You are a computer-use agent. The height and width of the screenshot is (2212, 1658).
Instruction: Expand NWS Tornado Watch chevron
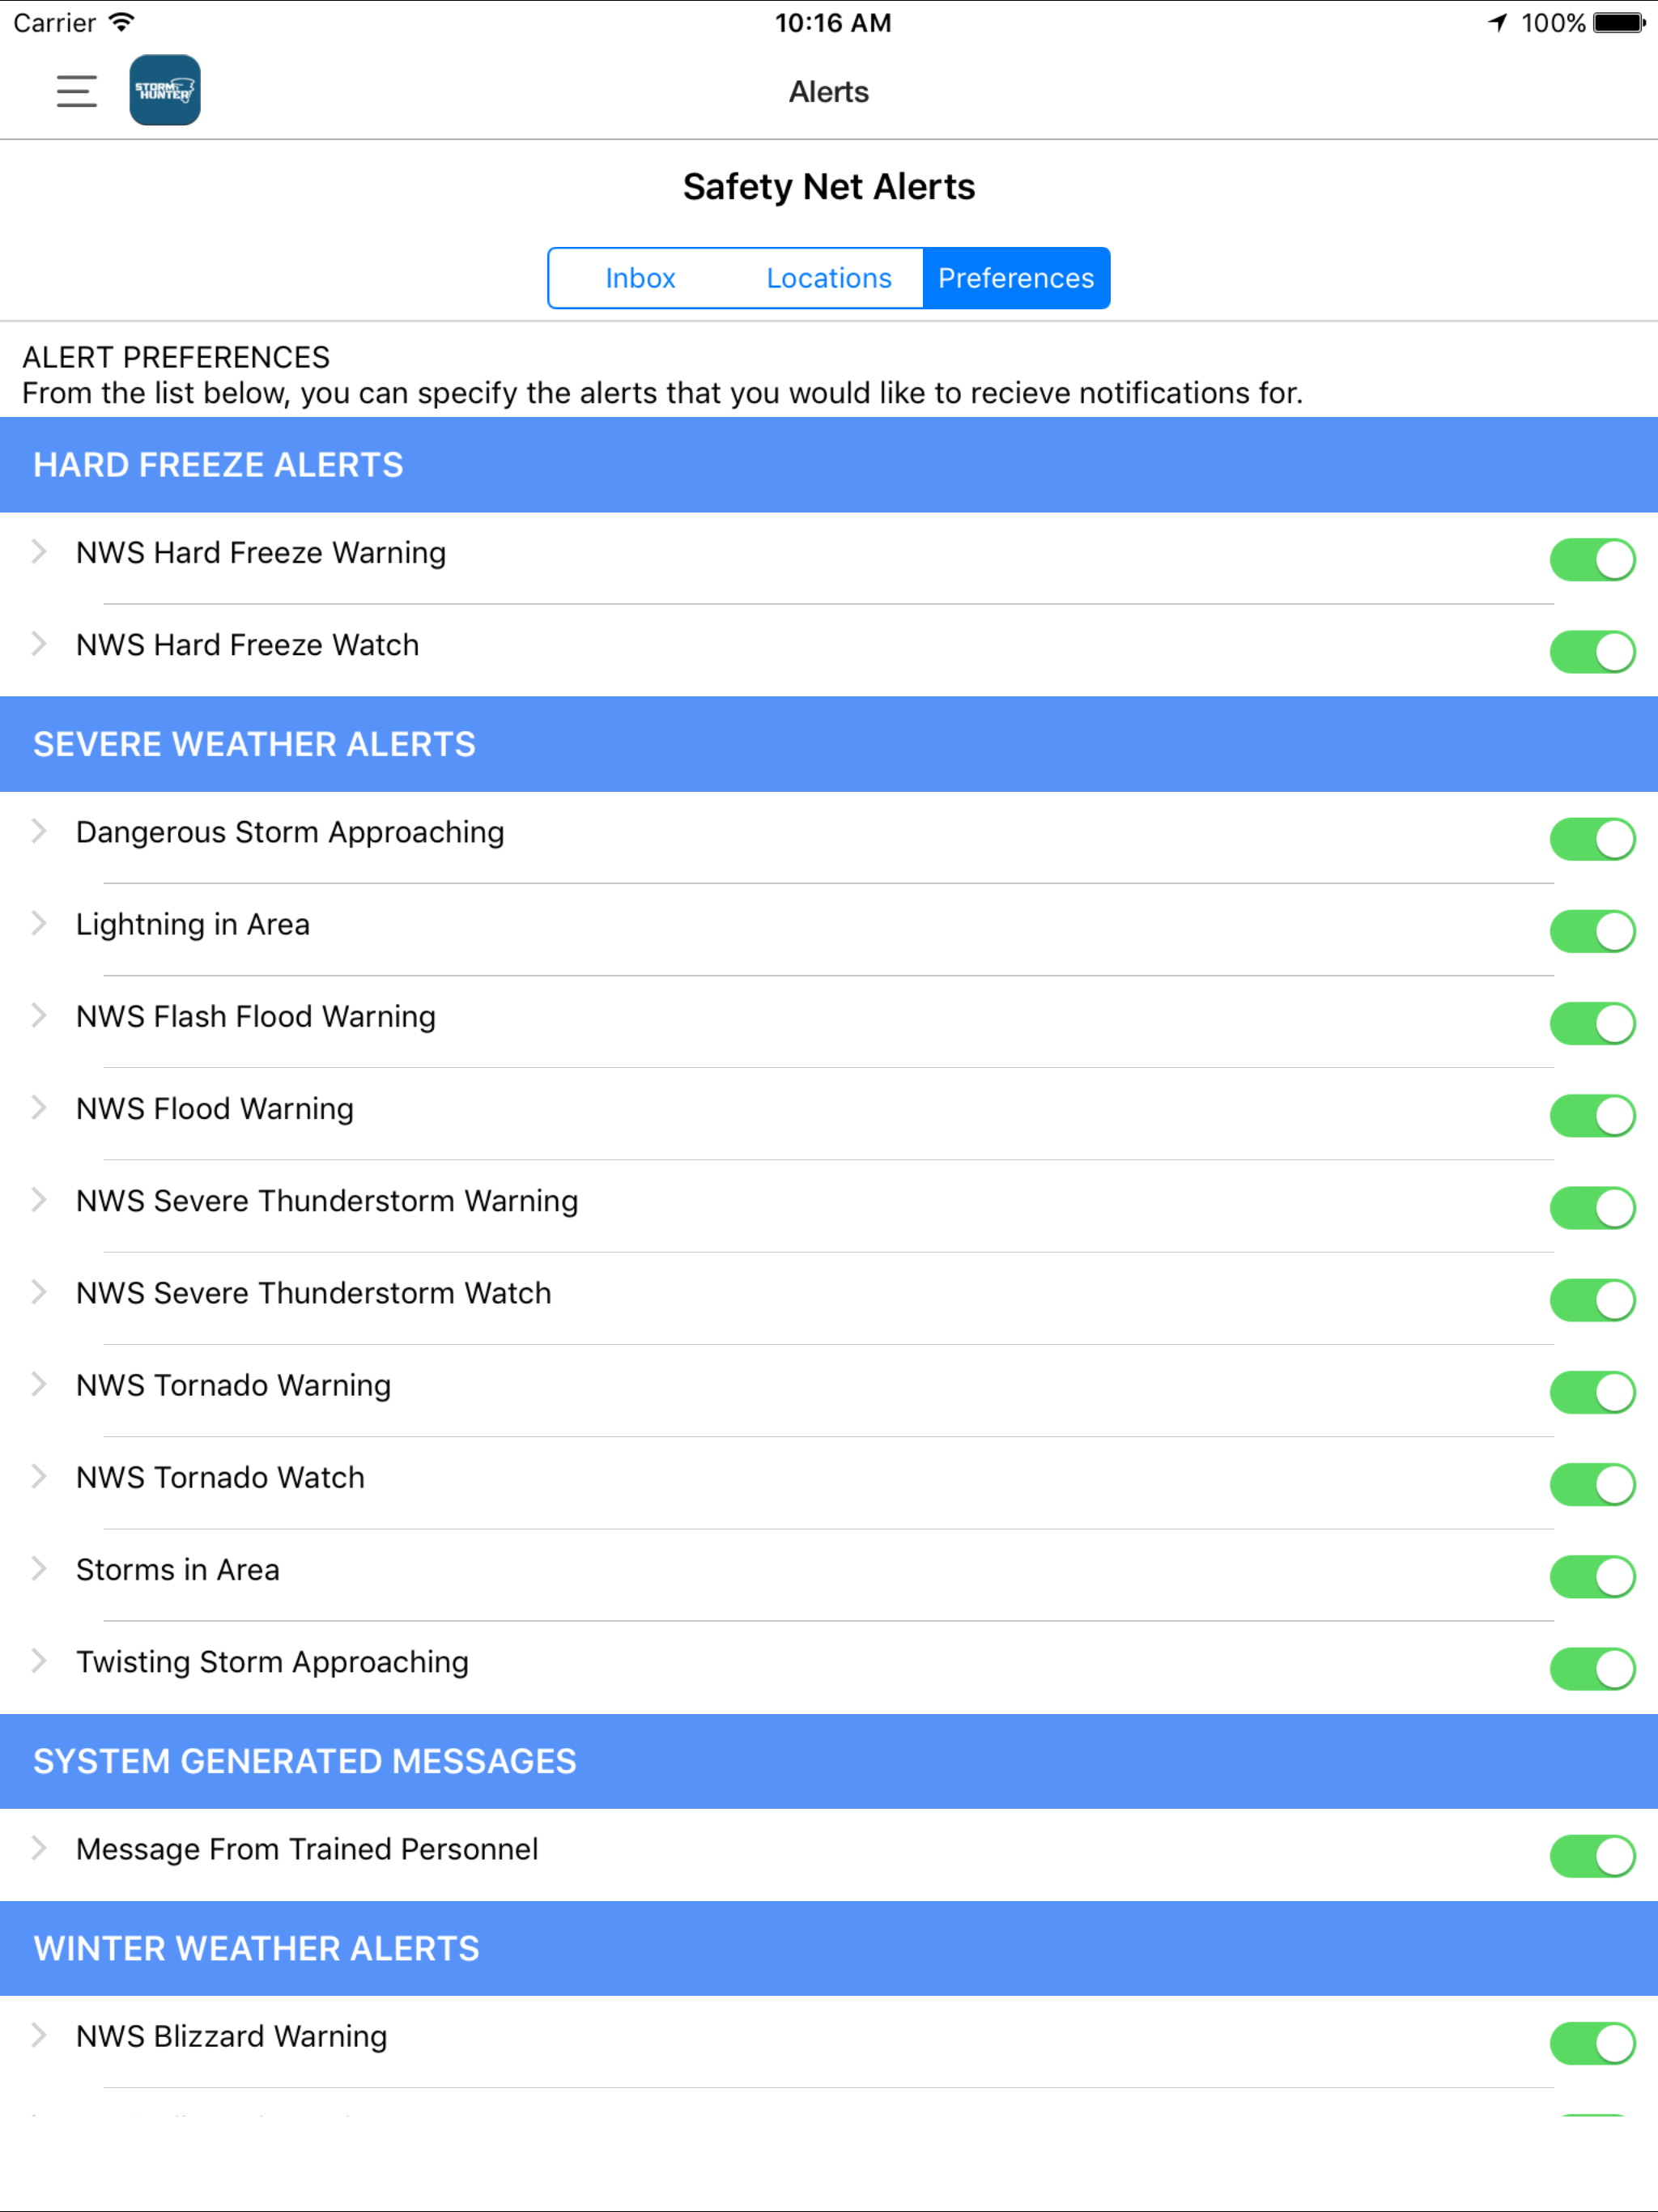point(39,1476)
